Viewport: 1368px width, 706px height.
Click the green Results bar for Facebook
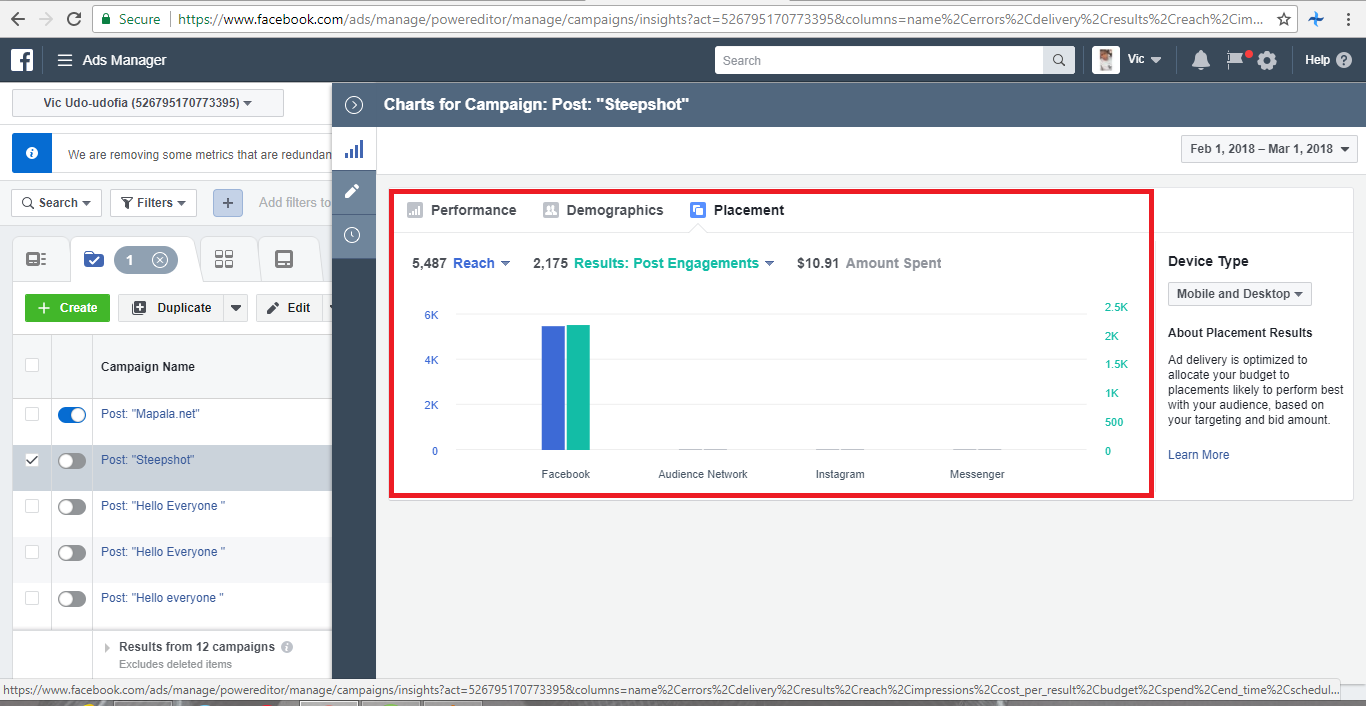pyautogui.click(x=578, y=388)
